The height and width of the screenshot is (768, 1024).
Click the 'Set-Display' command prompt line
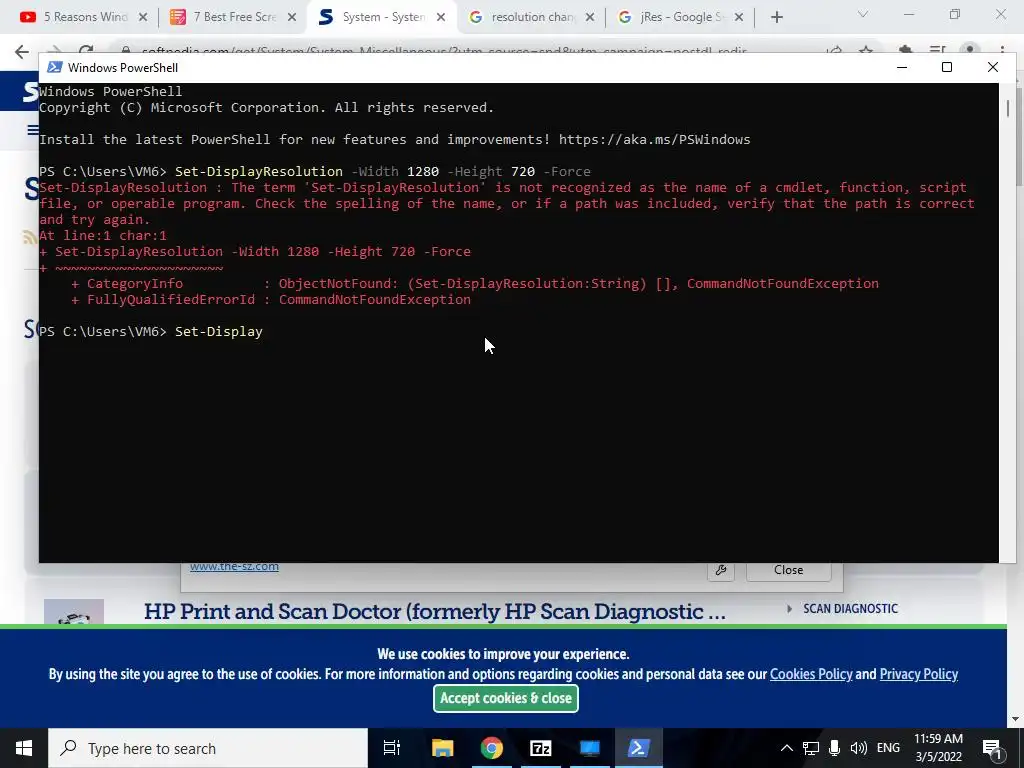coord(151,331)
